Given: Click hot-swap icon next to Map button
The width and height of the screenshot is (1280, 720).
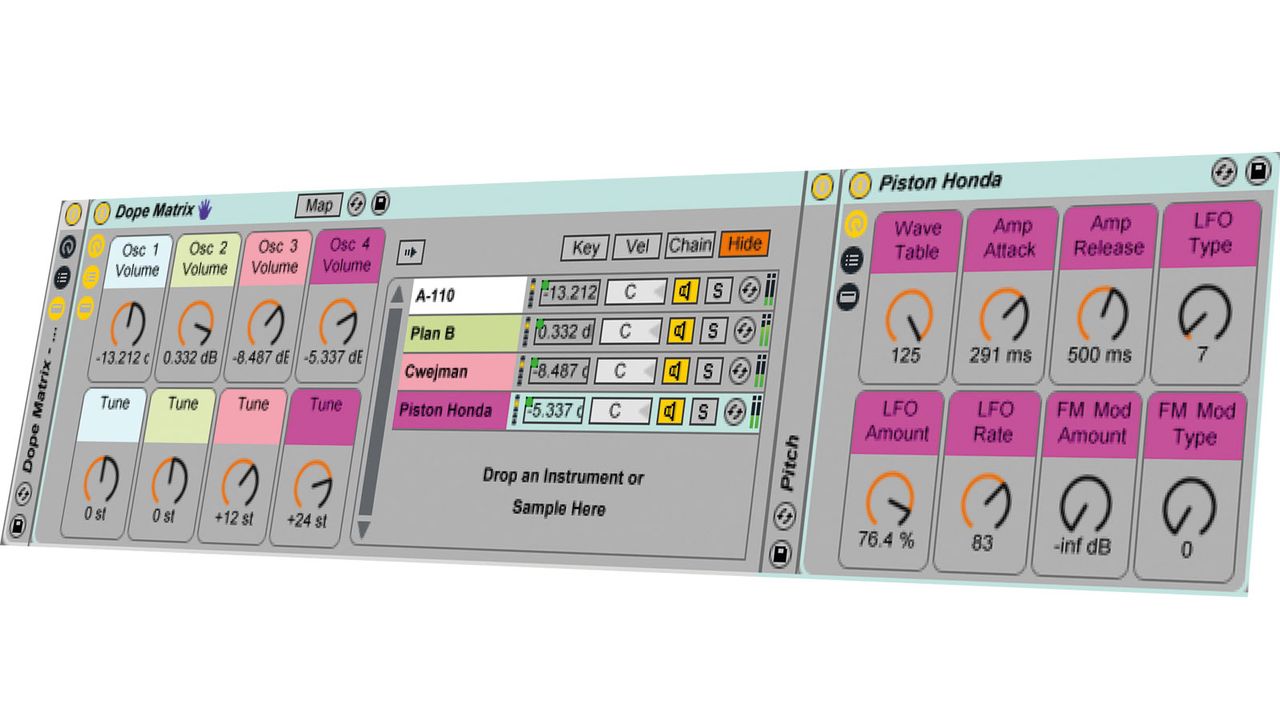Looking at the screenshot, I should pos(356,205).
